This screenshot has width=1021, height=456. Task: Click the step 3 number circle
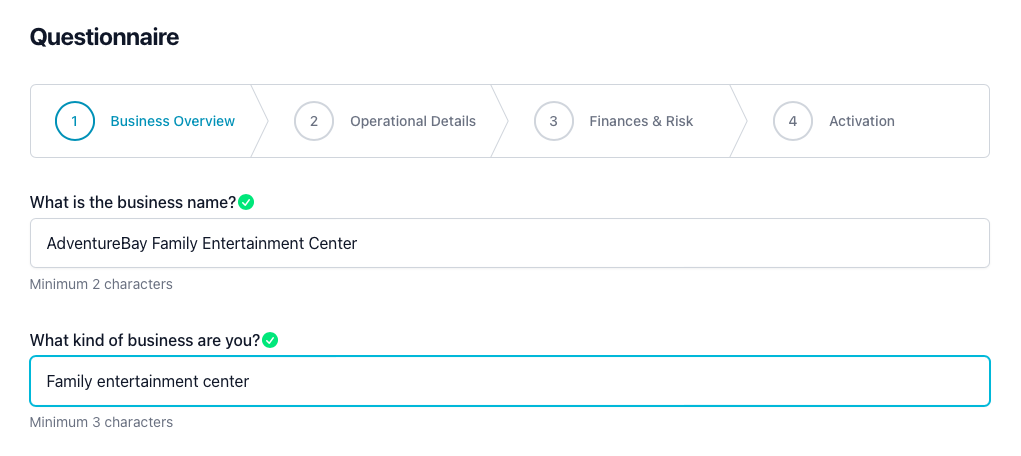tap(553, 121)
